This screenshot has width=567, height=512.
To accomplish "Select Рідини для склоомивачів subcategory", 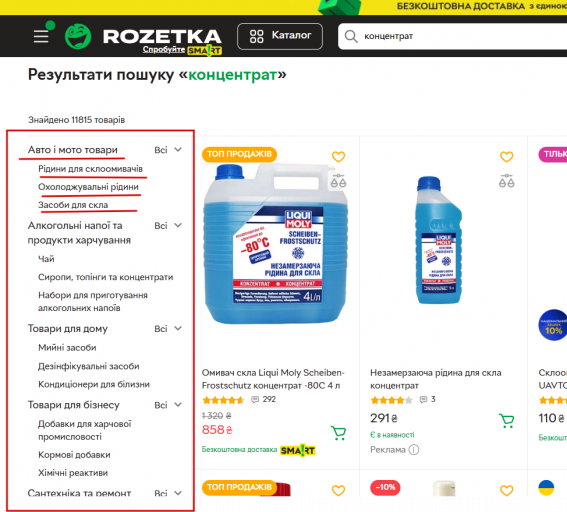I will [90, 169].
